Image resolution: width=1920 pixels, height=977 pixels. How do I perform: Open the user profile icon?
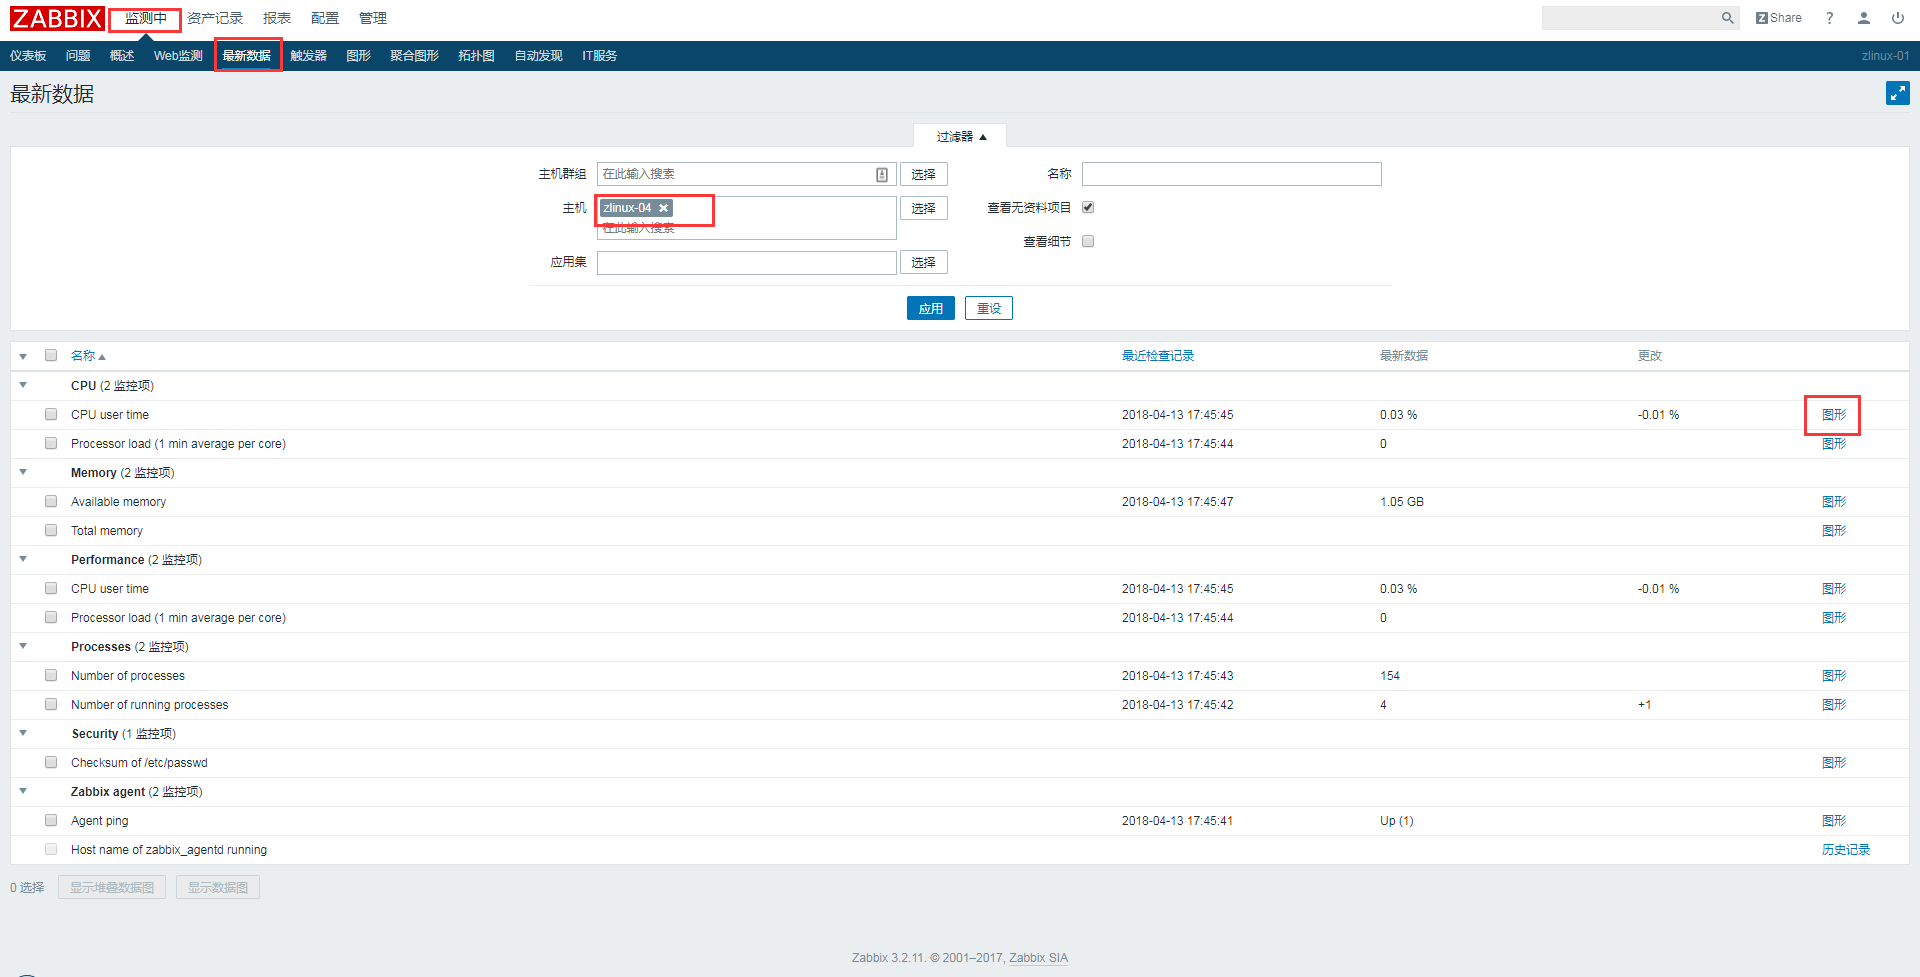1864,18
